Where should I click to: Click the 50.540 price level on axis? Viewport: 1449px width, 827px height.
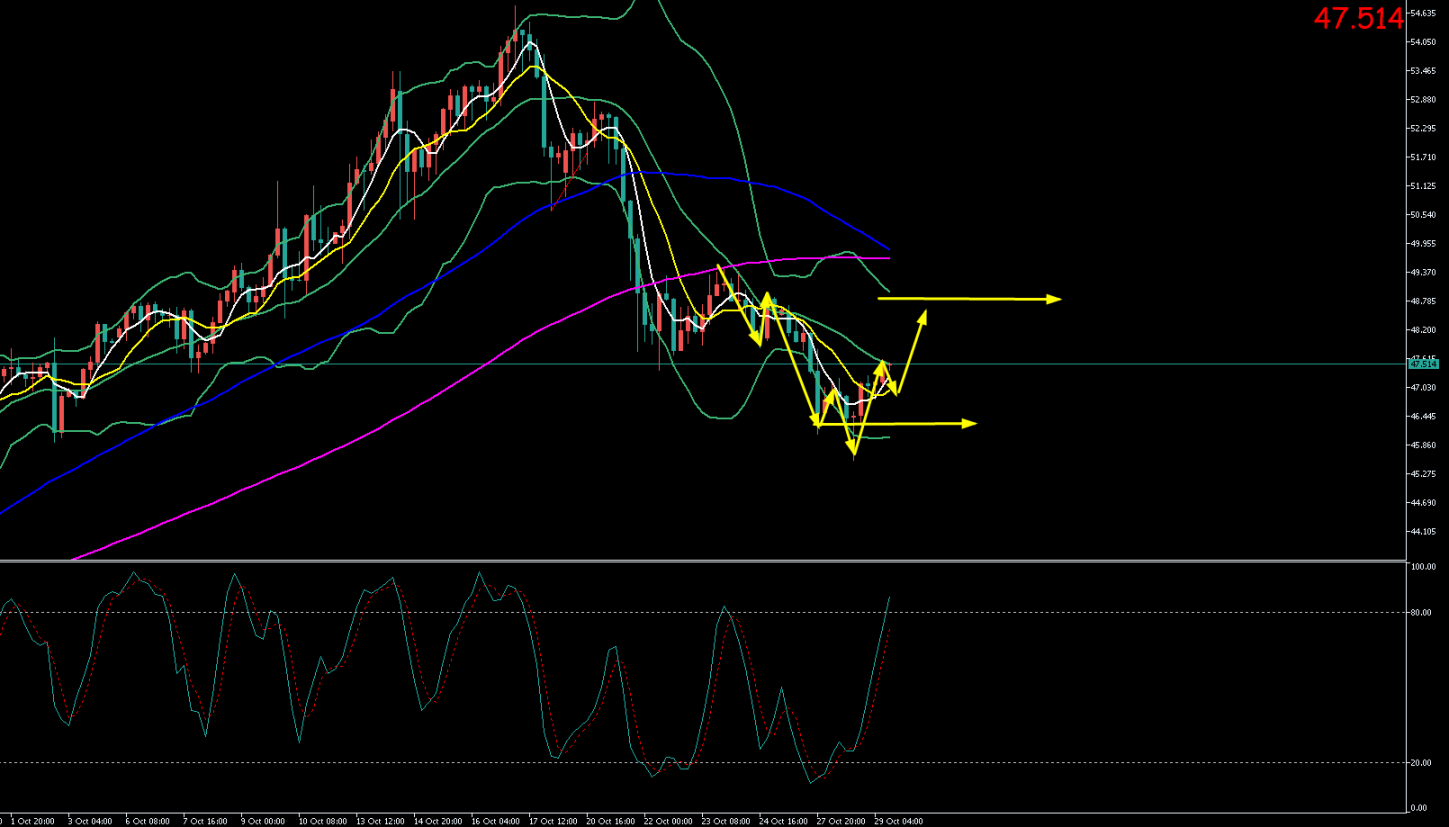tap(1422, 215)
